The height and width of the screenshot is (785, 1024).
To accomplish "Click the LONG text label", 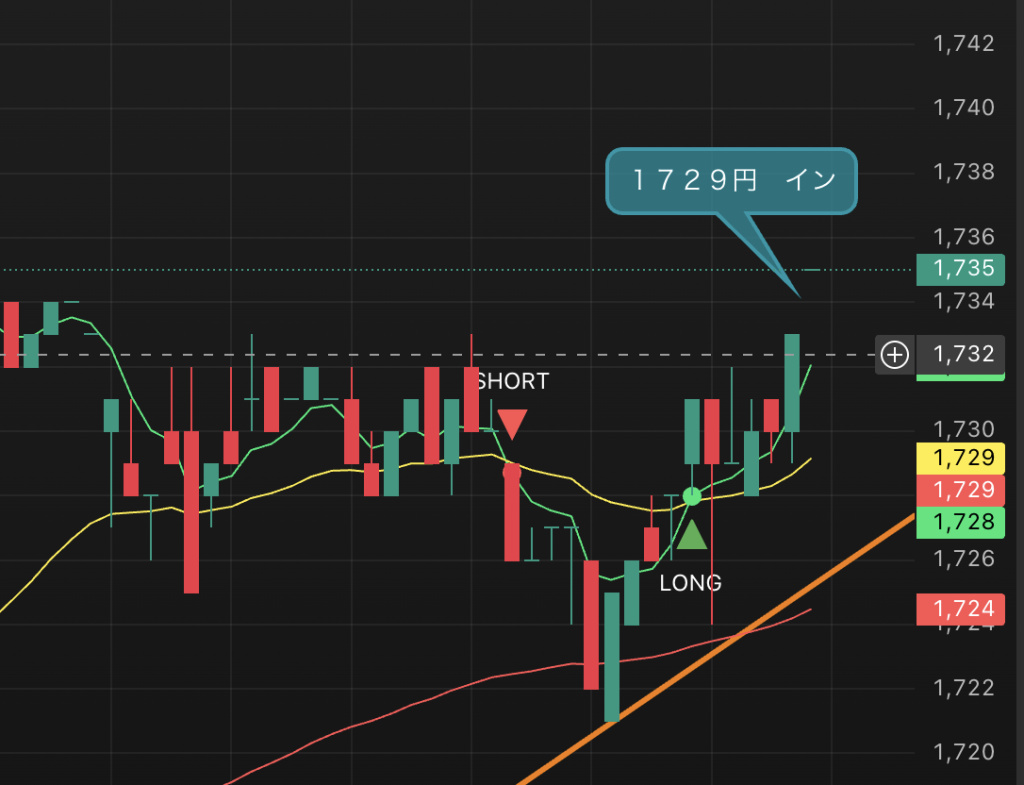I will click(x=690, y=582).
